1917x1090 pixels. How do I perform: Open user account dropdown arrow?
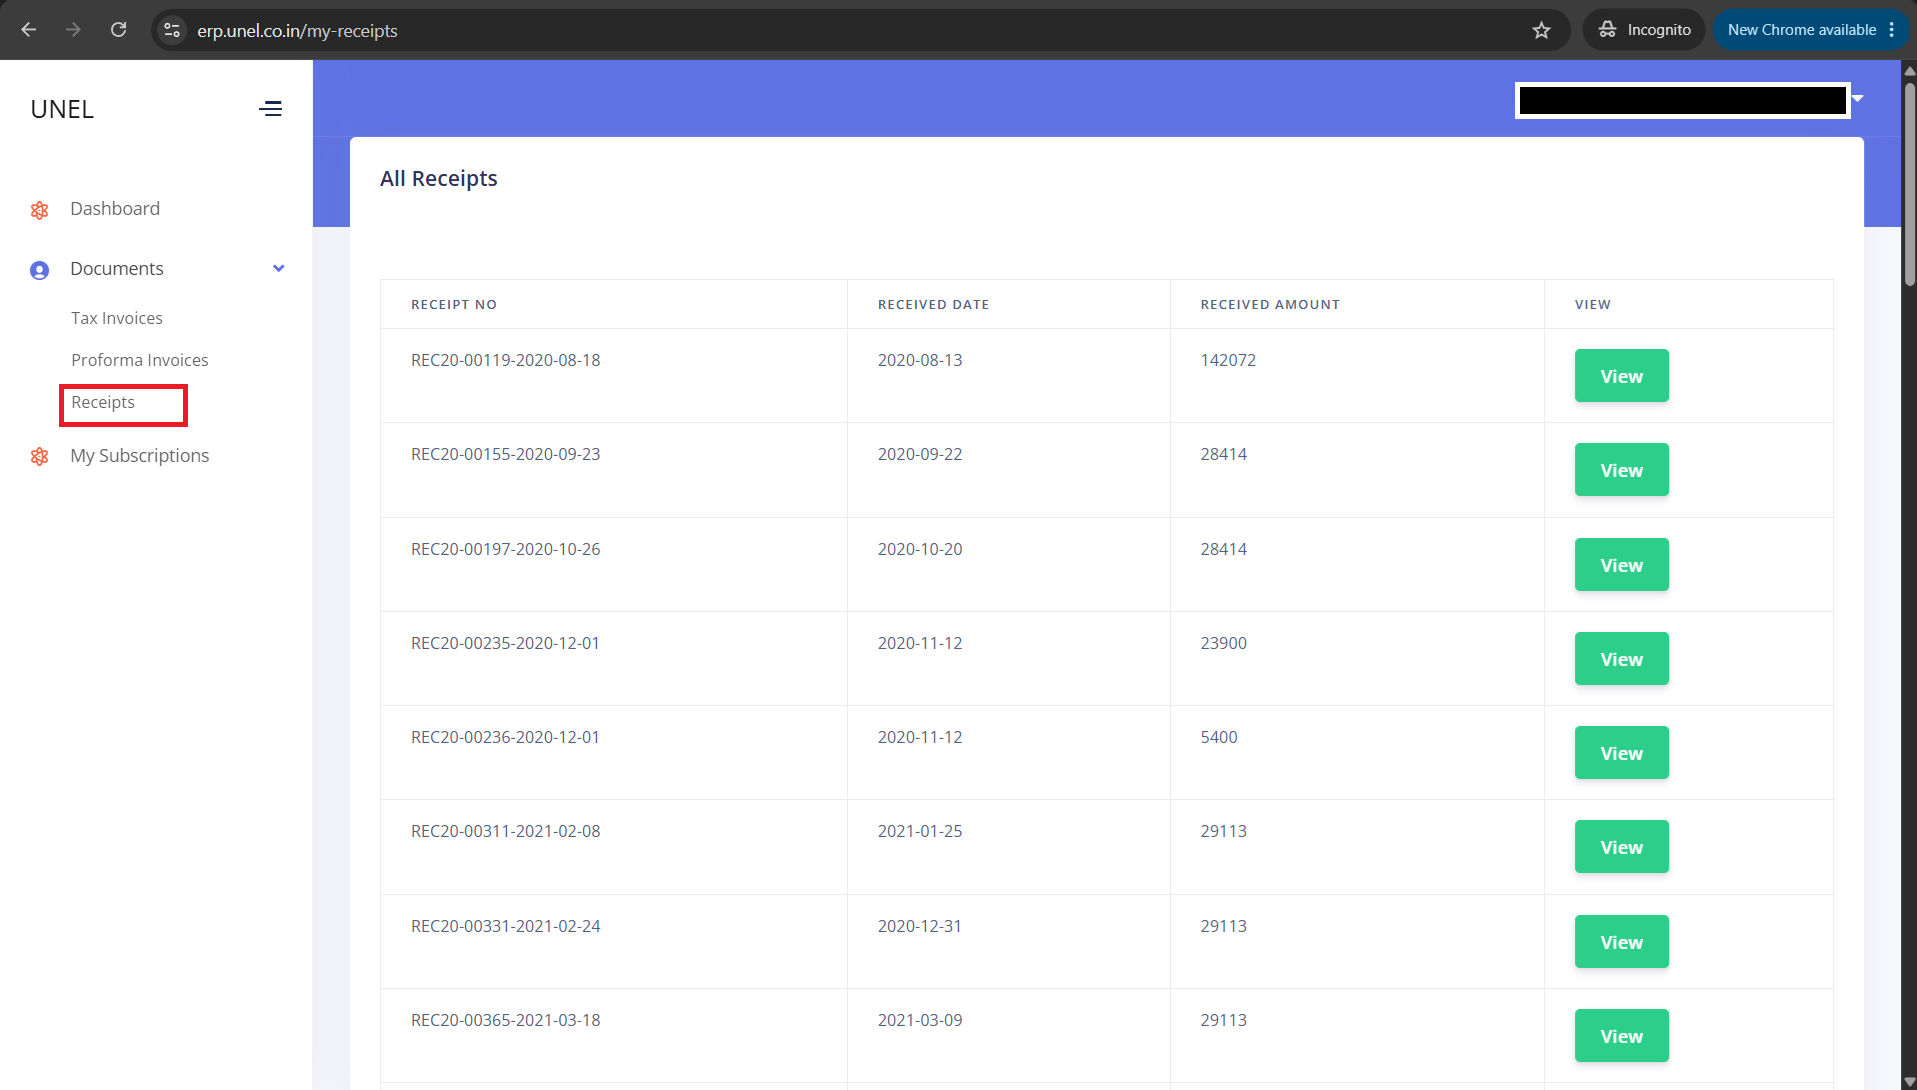(1857, 99)
